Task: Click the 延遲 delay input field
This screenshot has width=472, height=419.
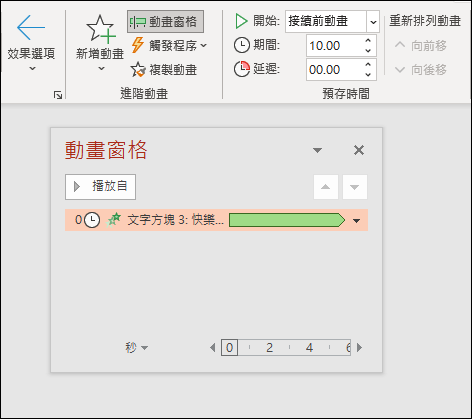Action: (x=335, y=70)
